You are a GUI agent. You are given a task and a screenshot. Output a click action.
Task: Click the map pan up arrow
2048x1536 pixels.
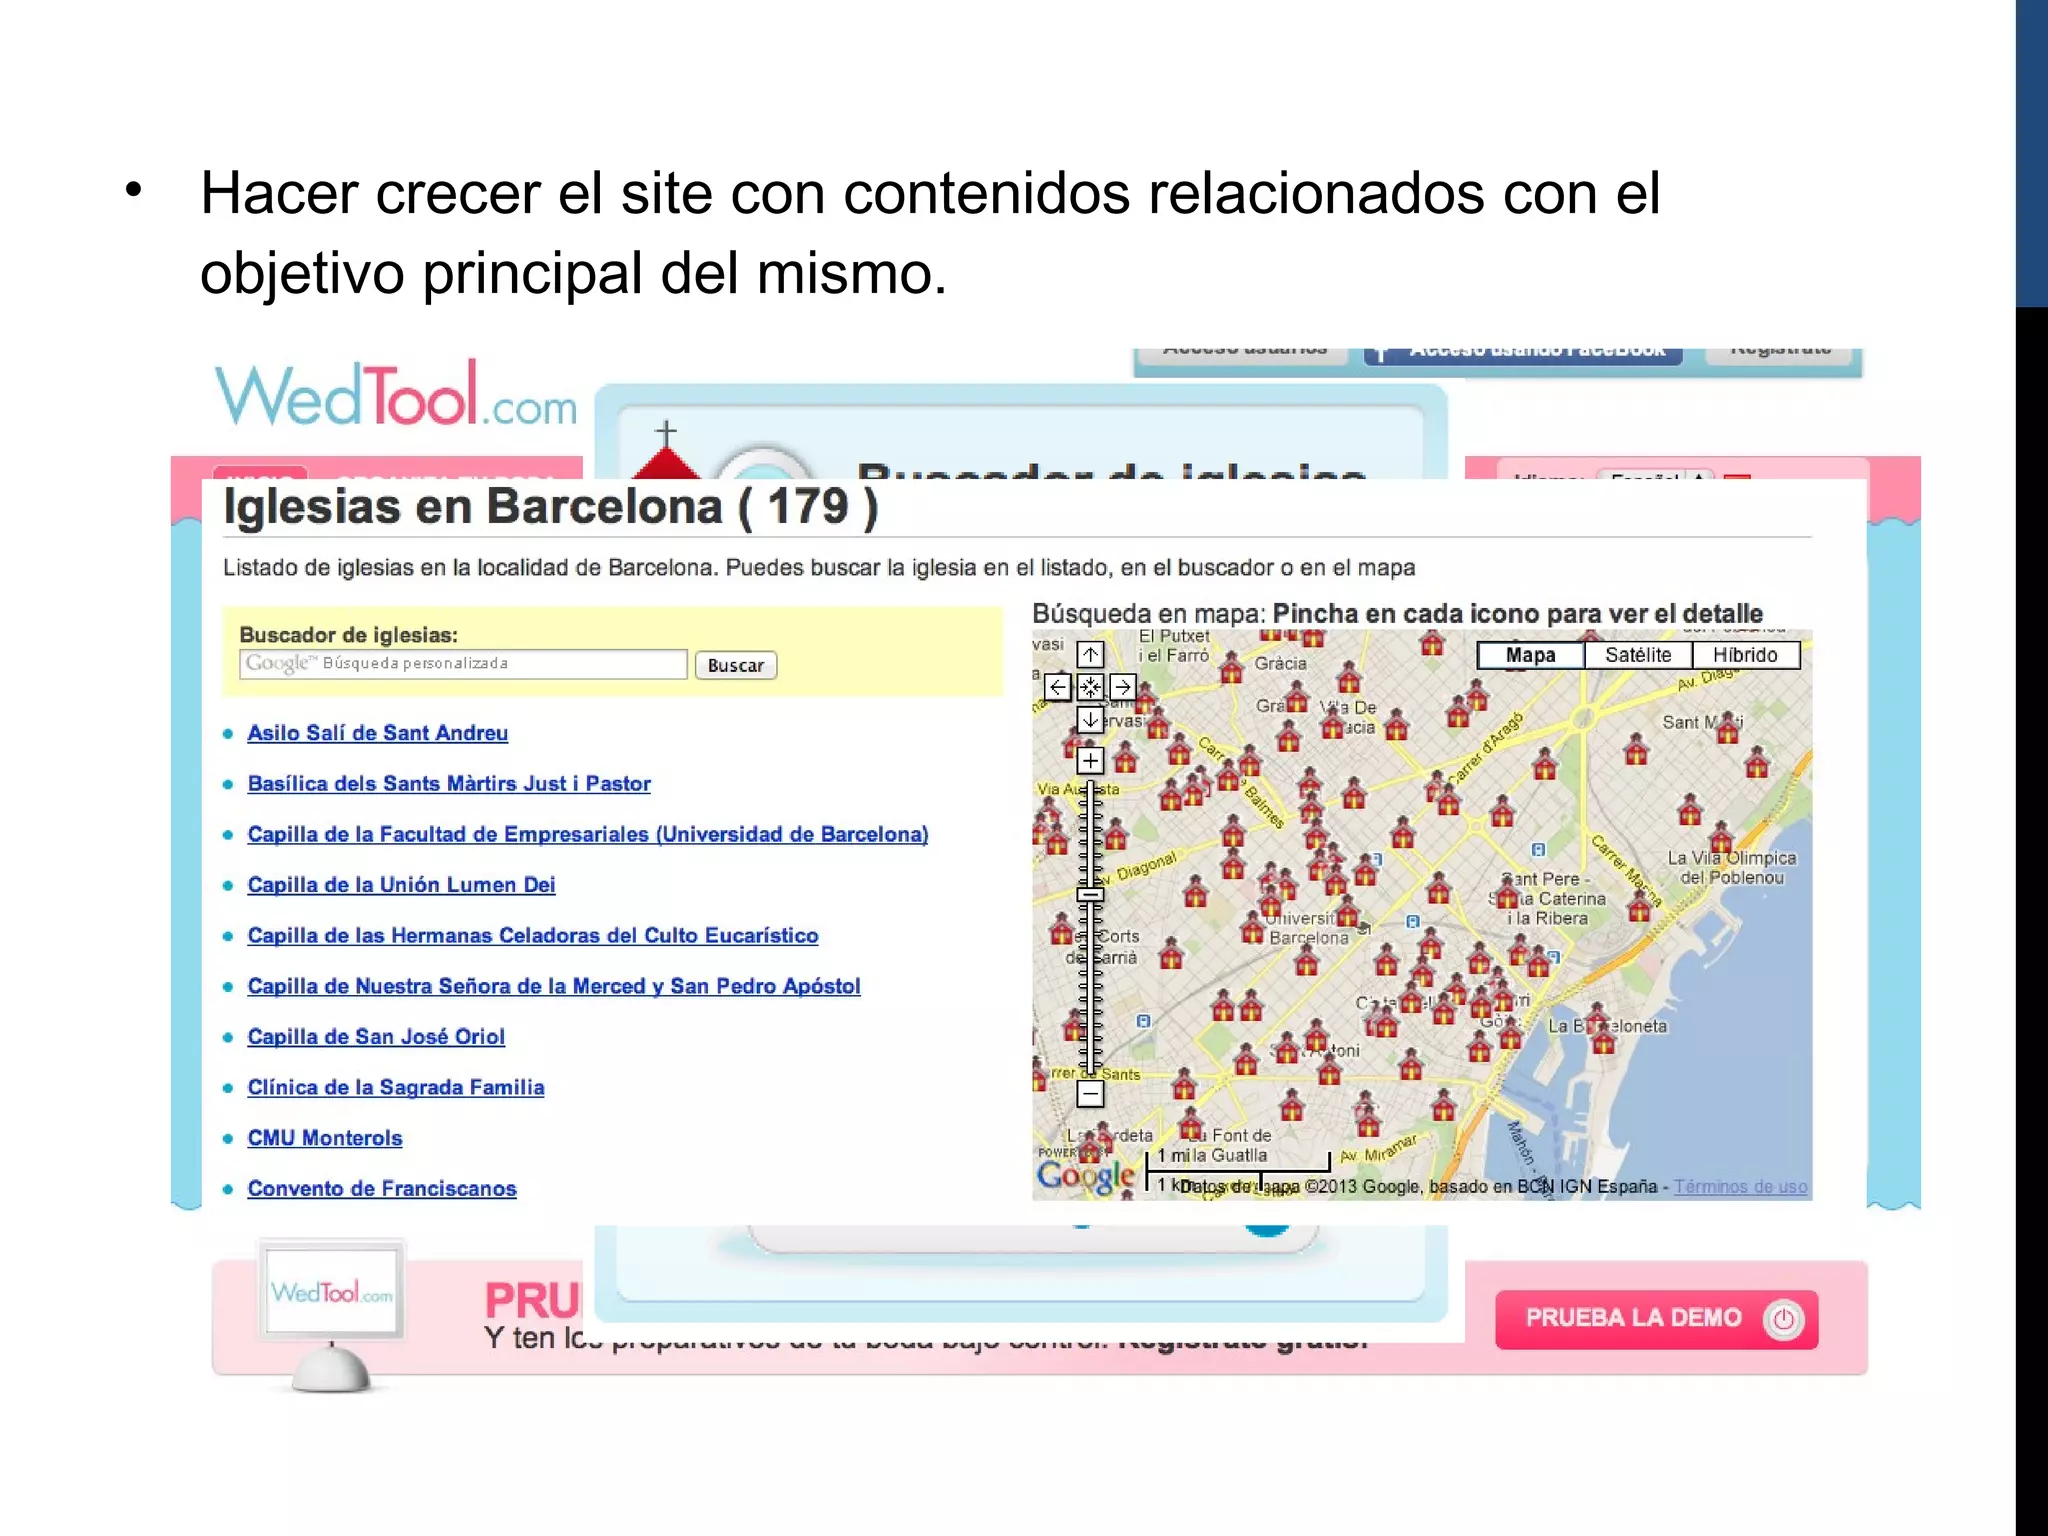(1090, 655)
